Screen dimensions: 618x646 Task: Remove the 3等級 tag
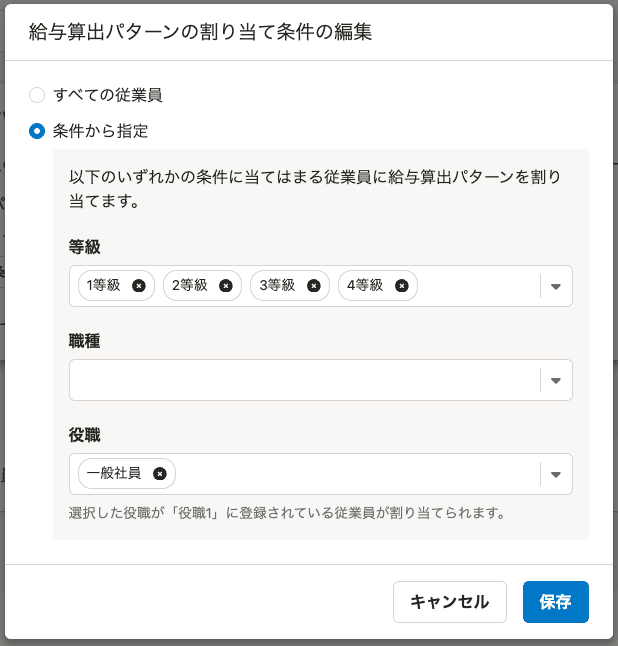[313, 285]
